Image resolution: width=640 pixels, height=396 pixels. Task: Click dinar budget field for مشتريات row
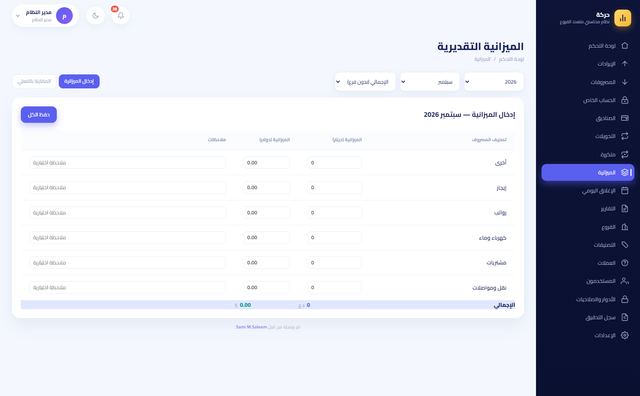click(x=334, y=263)
